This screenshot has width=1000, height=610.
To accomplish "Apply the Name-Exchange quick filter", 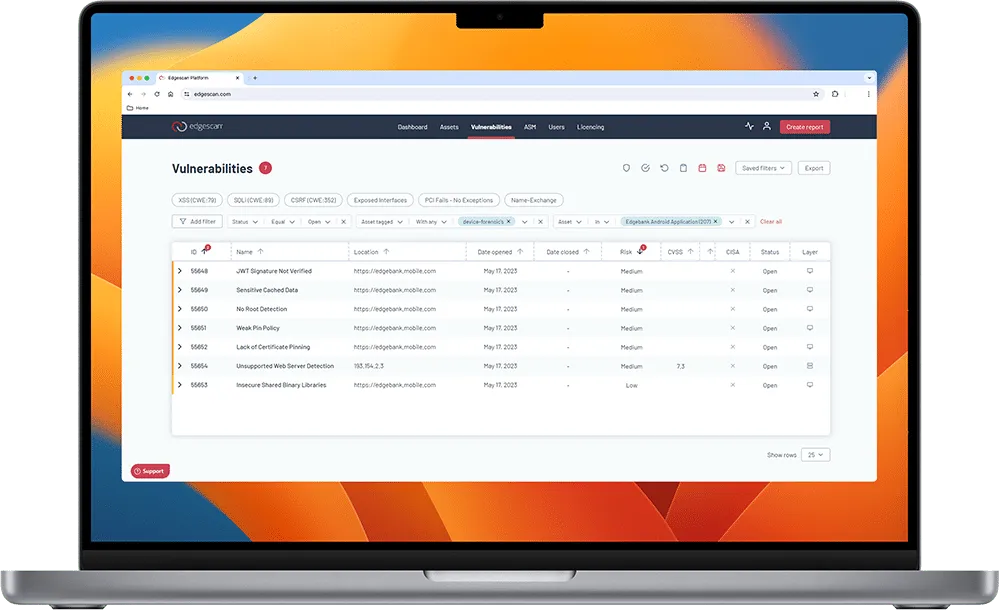I will coord(534,200).
